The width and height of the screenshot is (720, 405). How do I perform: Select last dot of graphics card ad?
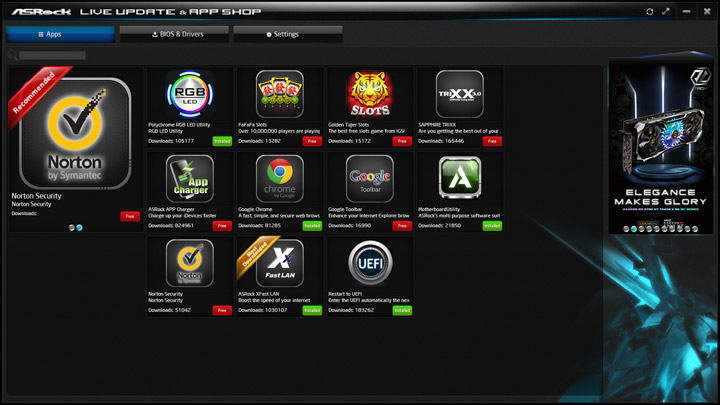[x=695, y=229]
